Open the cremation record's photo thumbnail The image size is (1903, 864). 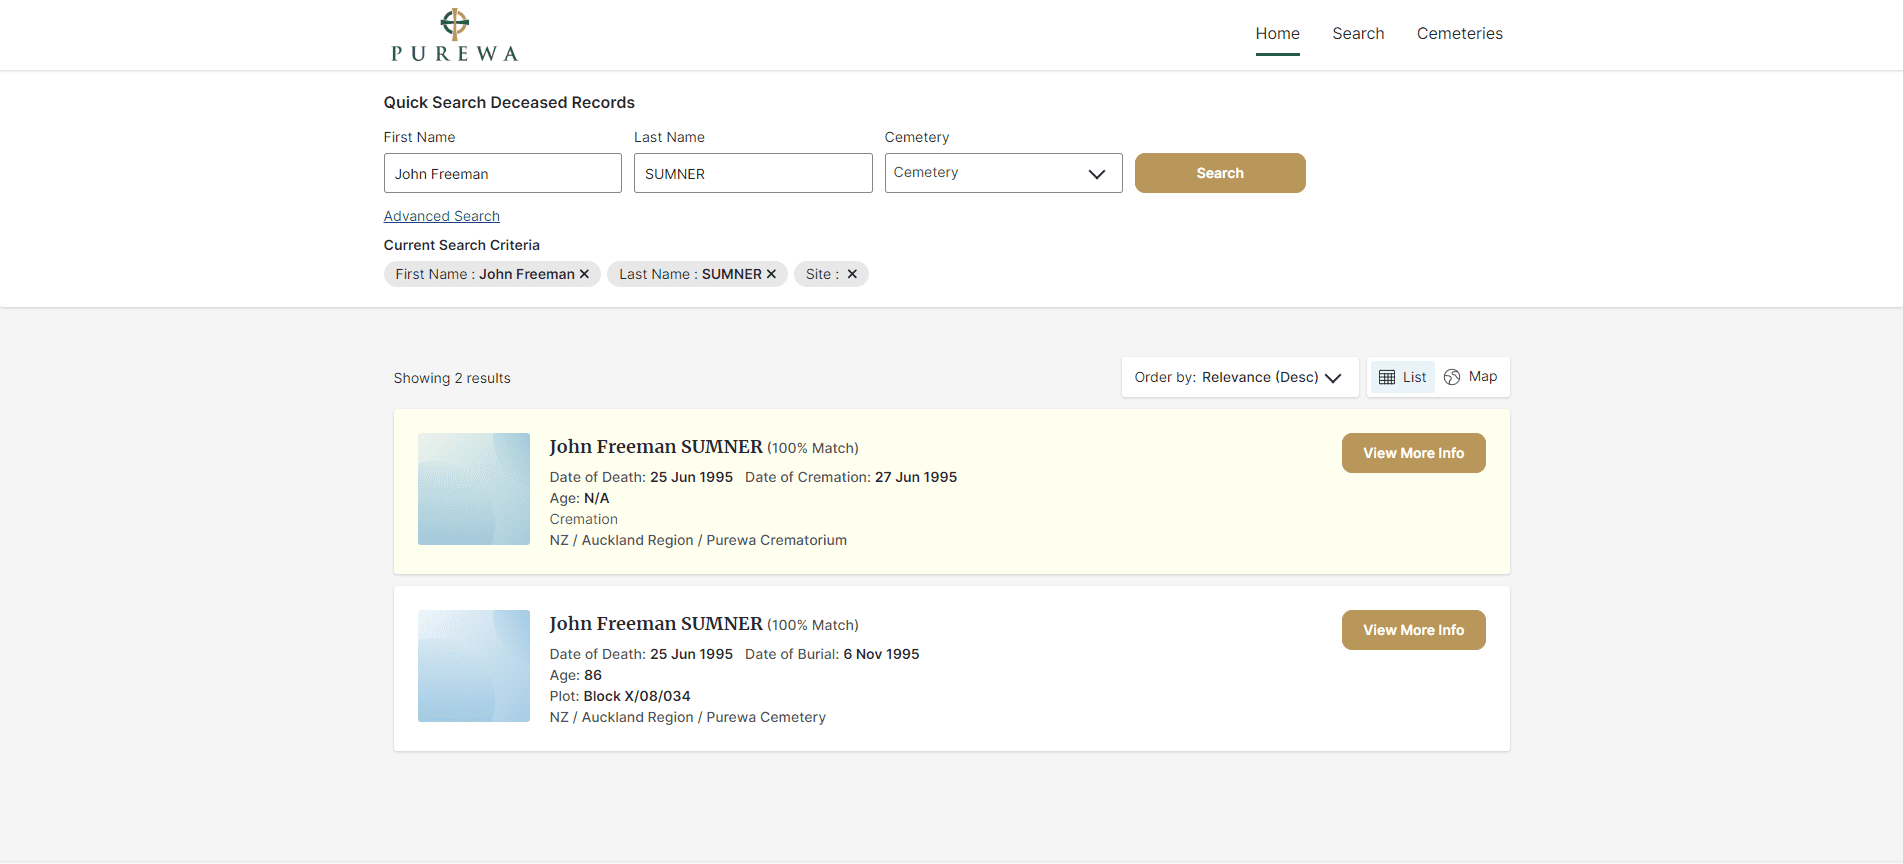474,489
